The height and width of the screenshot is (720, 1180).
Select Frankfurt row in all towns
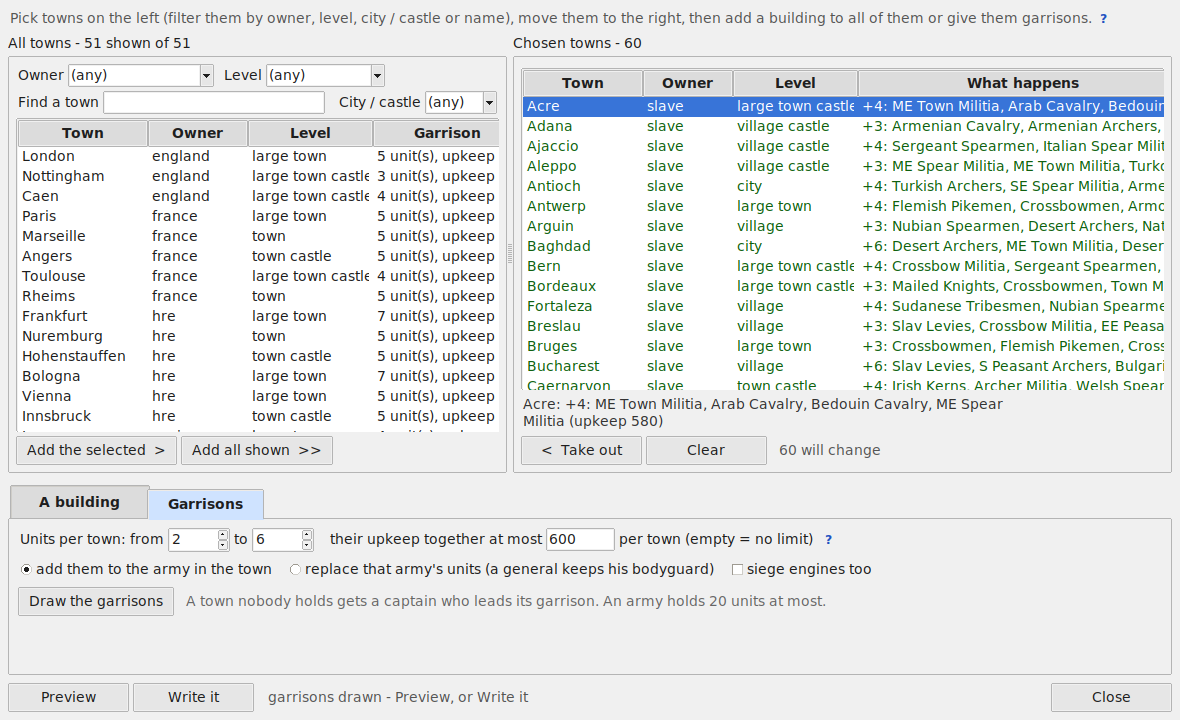coord(258,317)
